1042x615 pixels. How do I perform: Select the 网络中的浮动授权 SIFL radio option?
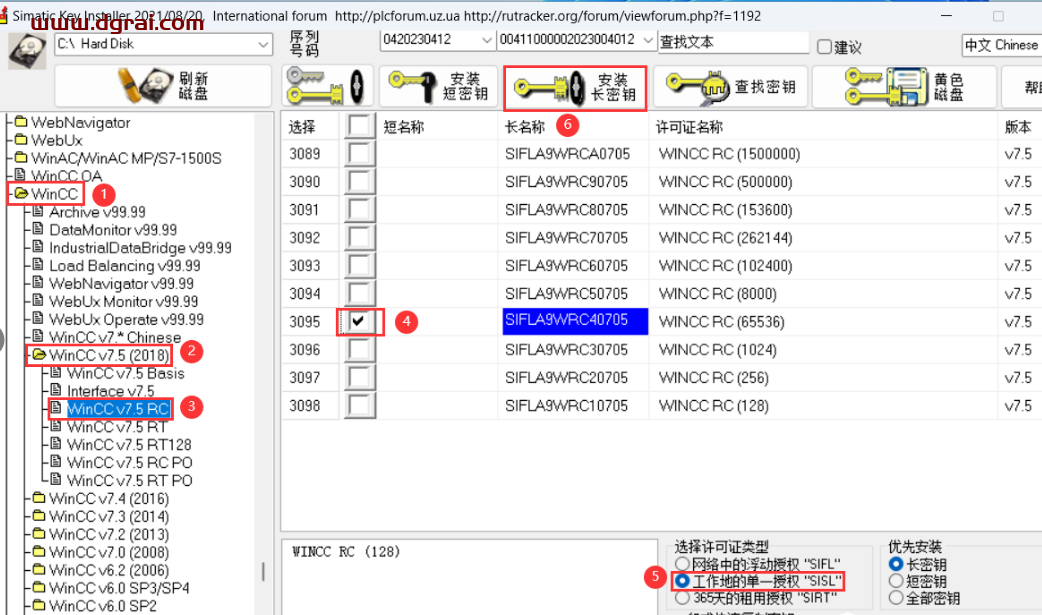pos(682,564)
